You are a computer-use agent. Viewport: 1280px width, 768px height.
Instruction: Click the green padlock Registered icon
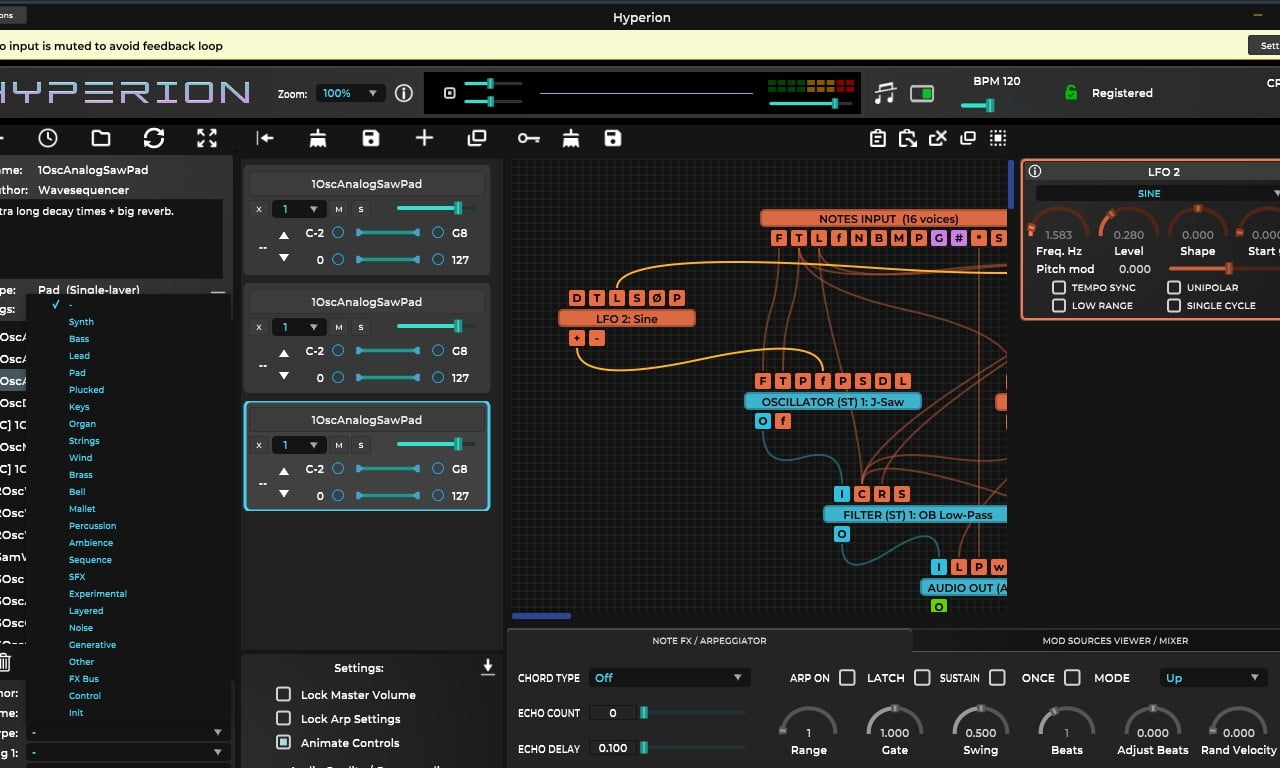pos(1071,92)
